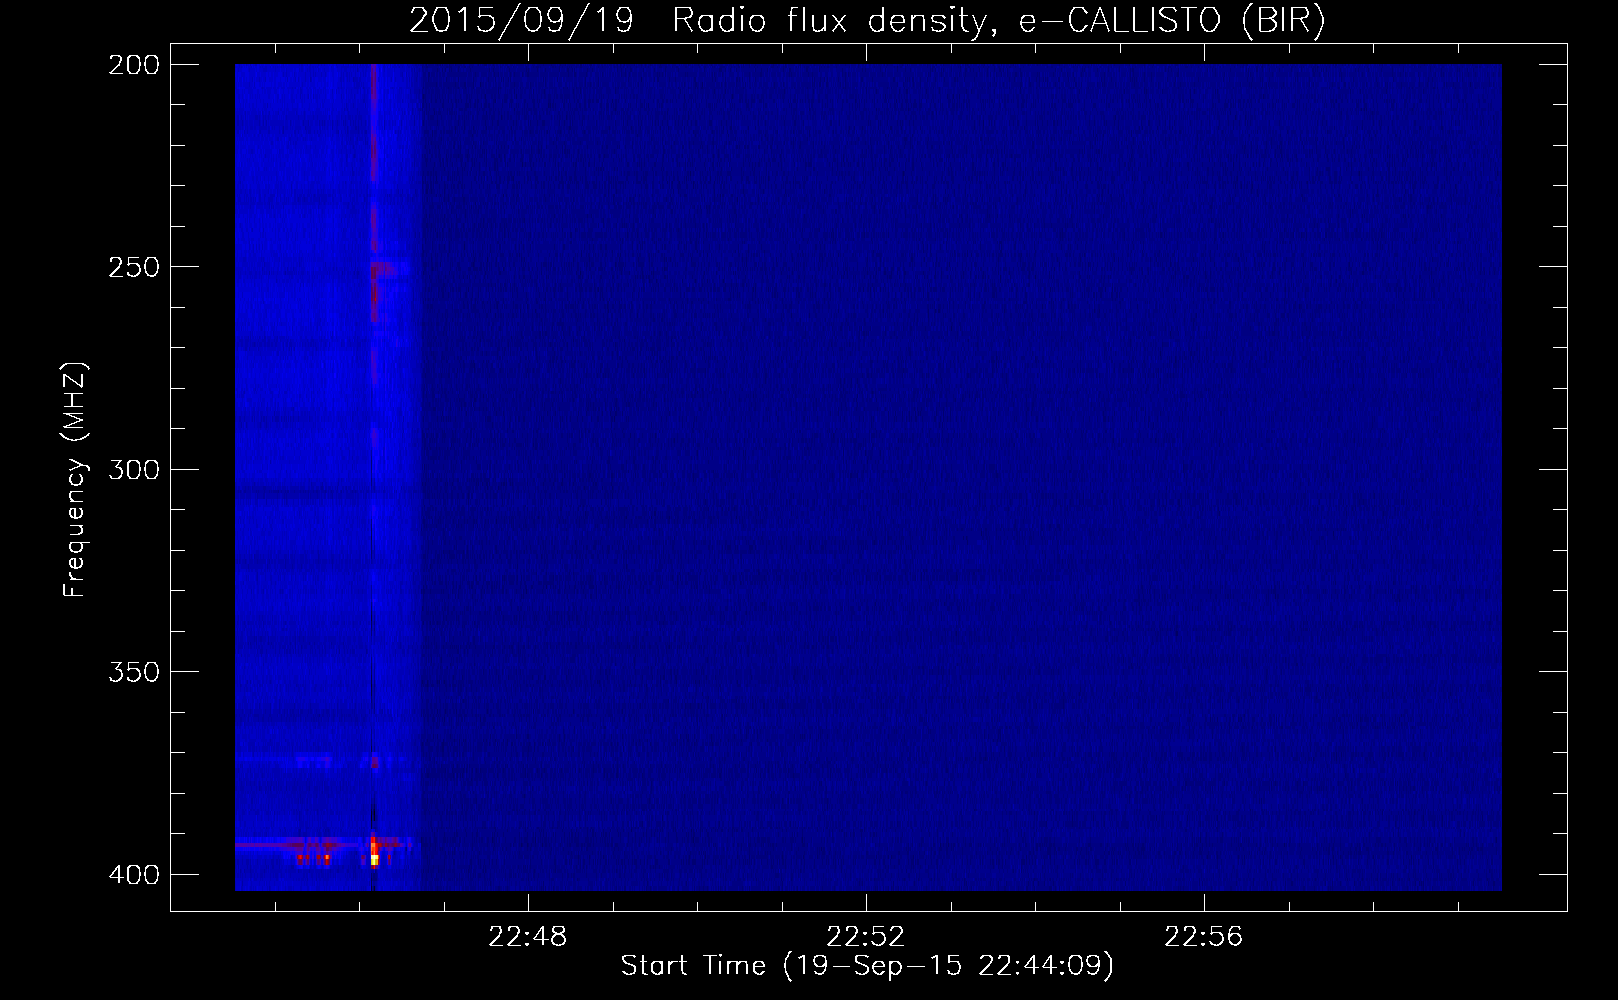
Task: Click the plot title '2015/09/19 Radio flux density'
Action: 698,21
